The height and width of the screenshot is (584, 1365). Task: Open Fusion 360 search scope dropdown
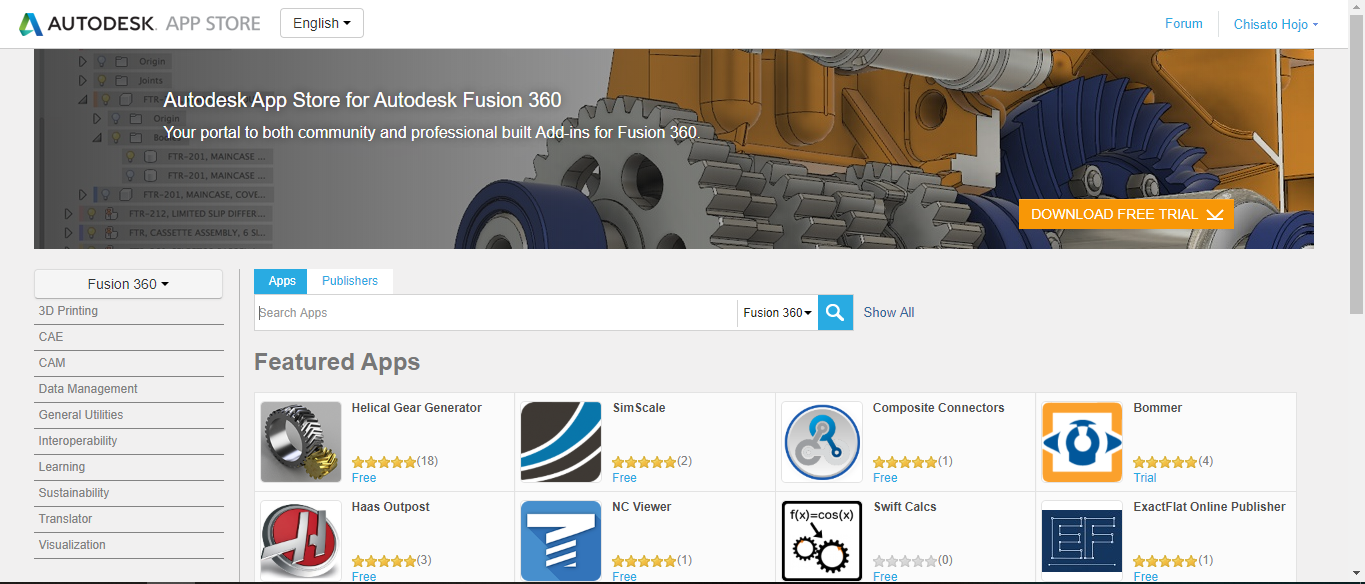pos(777,312)
